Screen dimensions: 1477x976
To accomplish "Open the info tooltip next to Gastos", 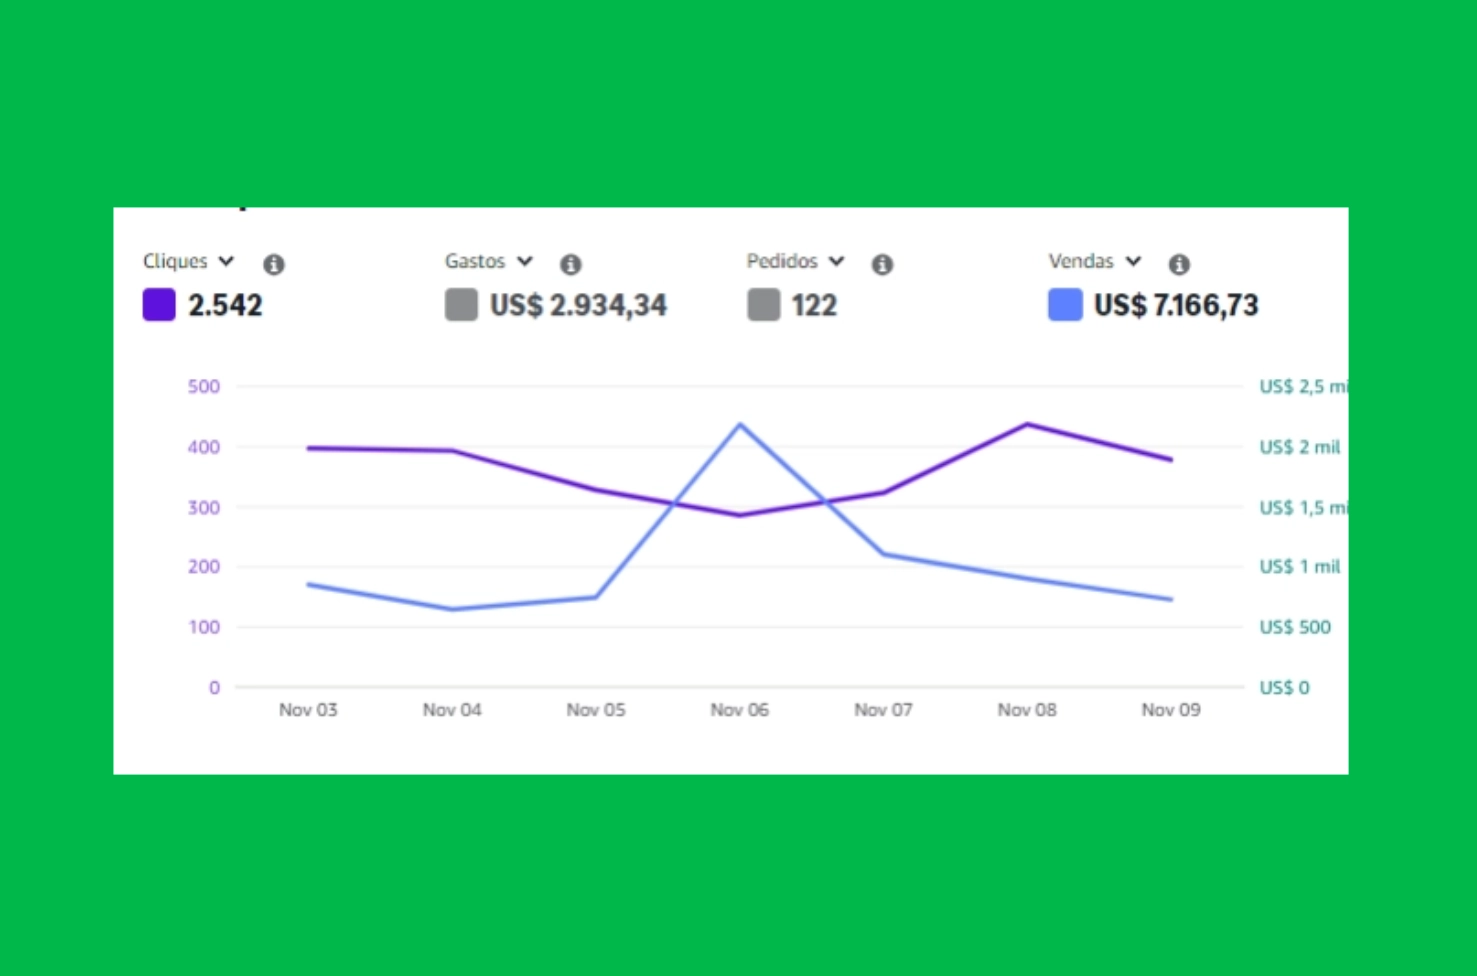I will point(570,264).
